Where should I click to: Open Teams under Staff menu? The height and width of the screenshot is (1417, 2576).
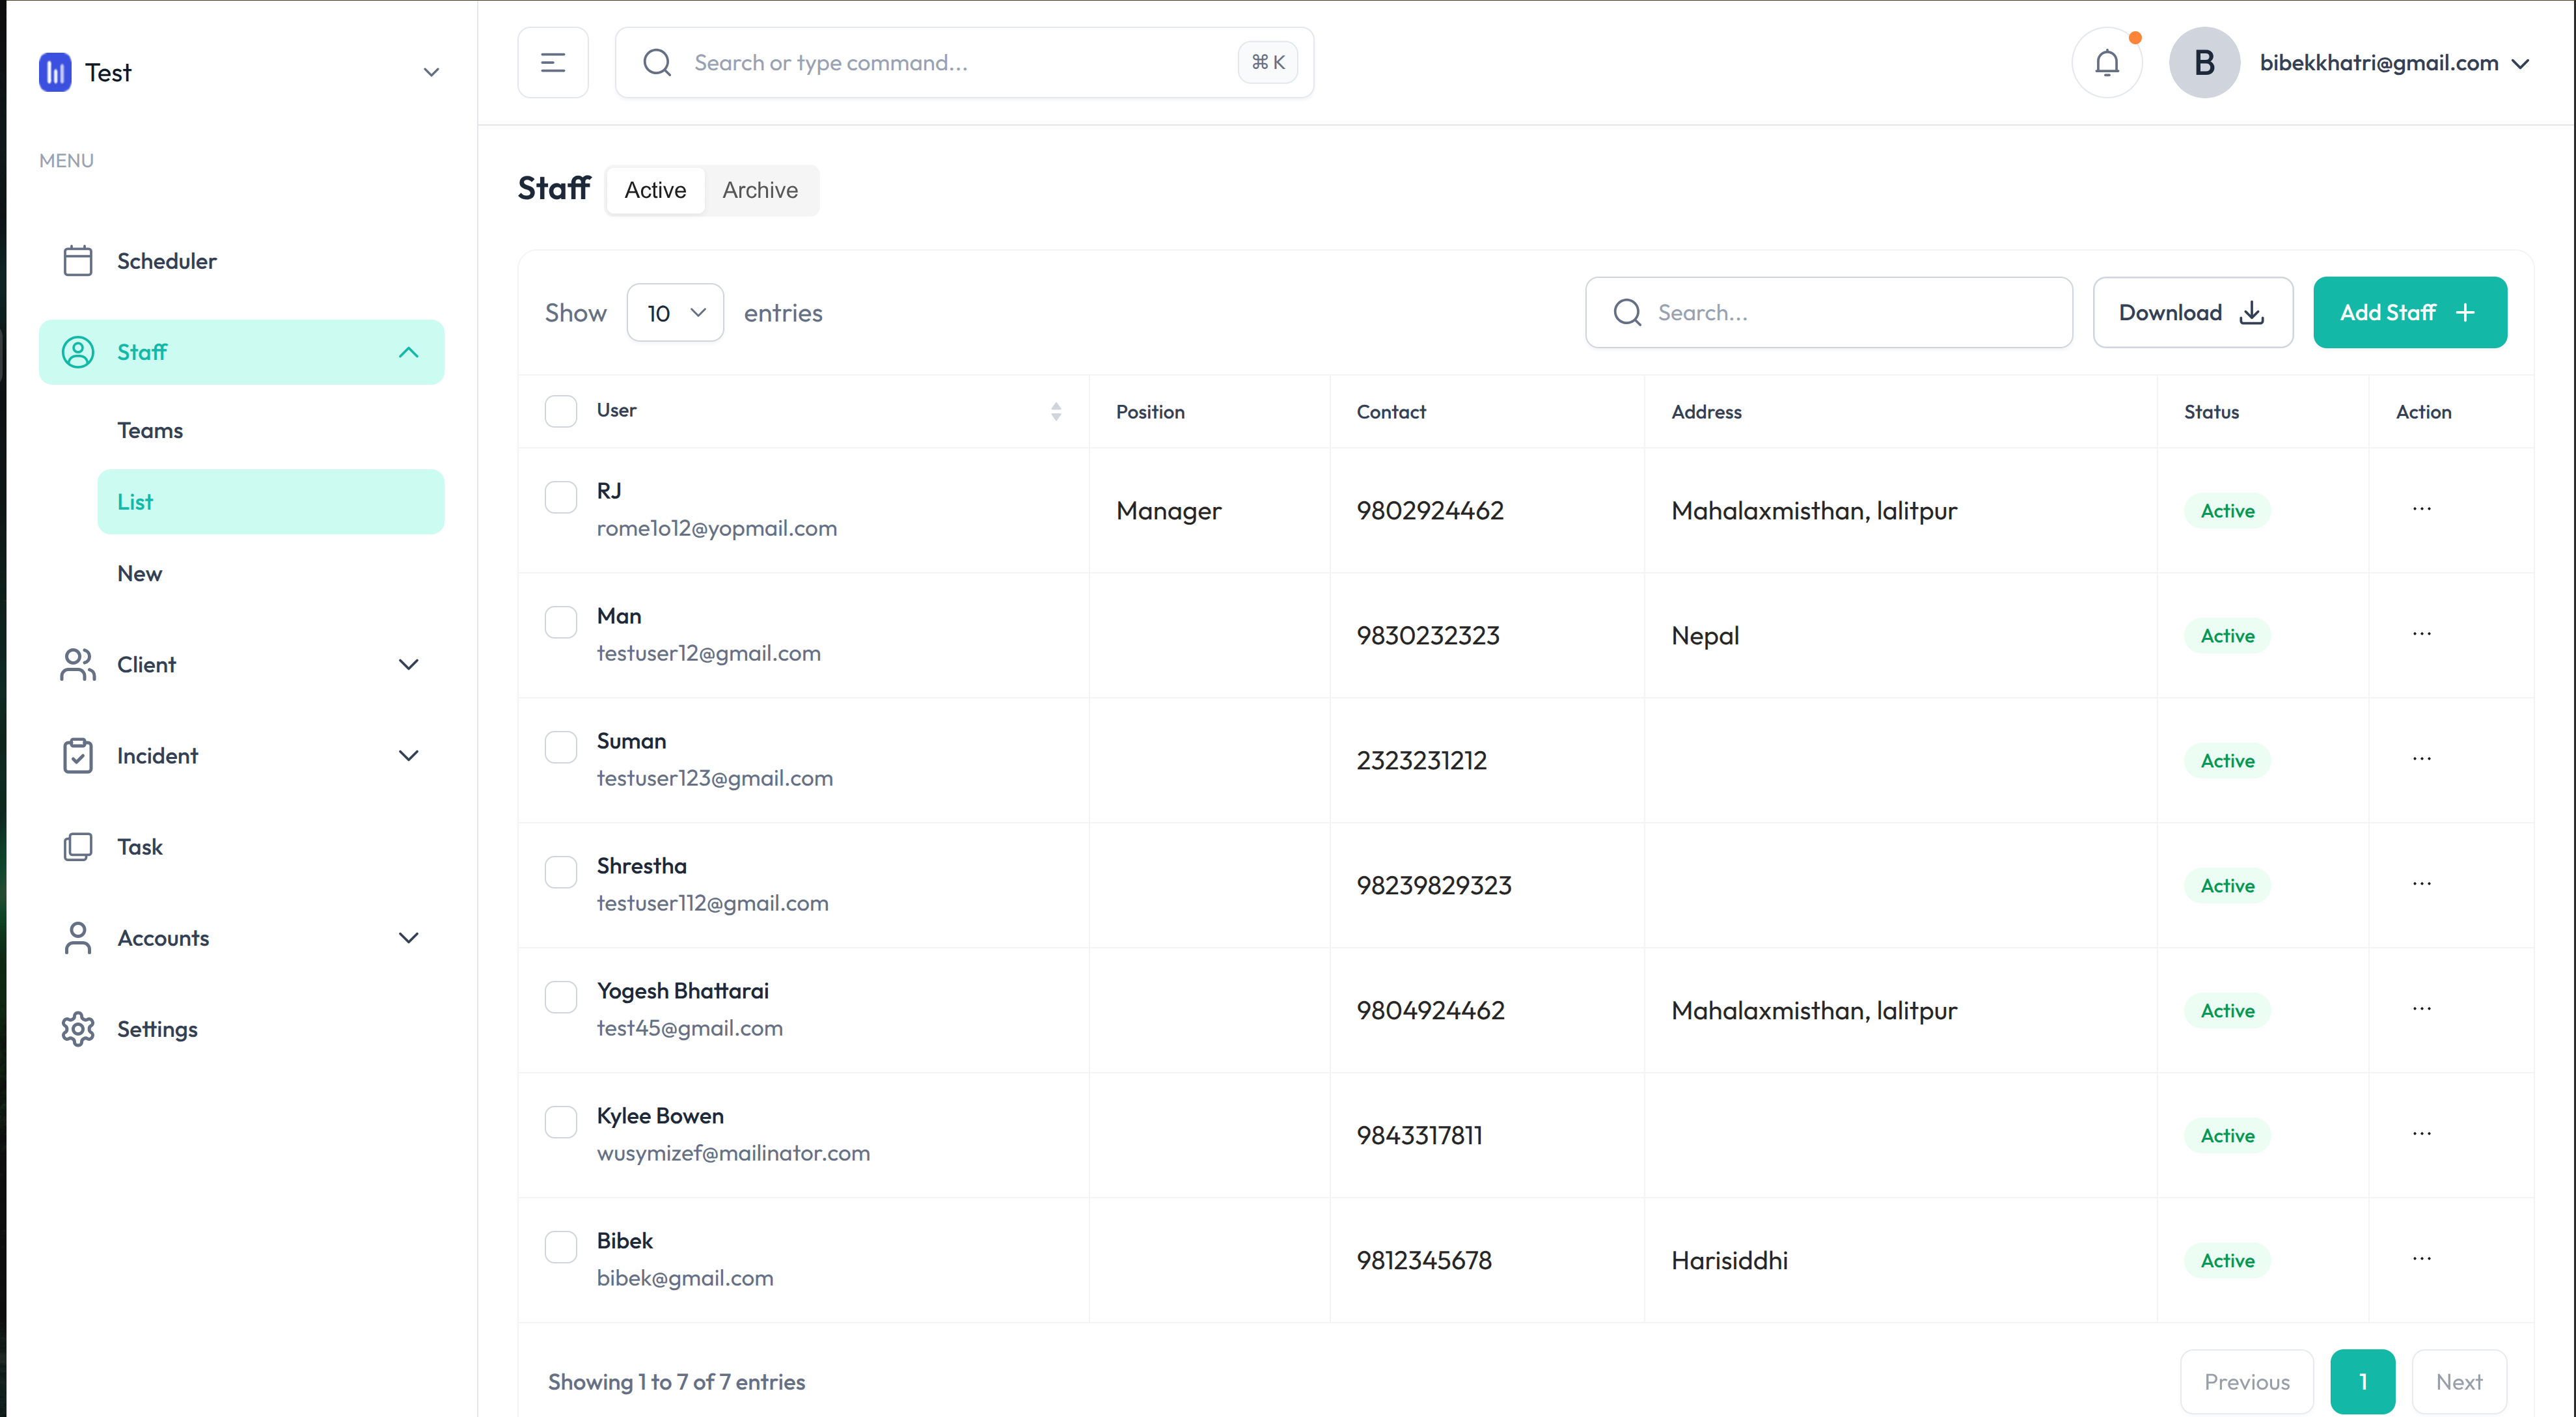tap(150, 430)
